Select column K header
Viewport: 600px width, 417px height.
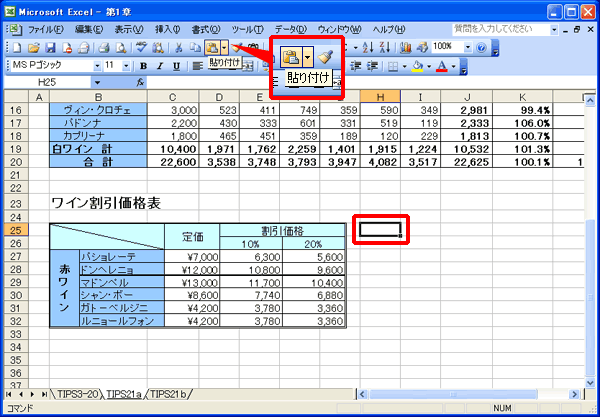[x=523, y=97]
